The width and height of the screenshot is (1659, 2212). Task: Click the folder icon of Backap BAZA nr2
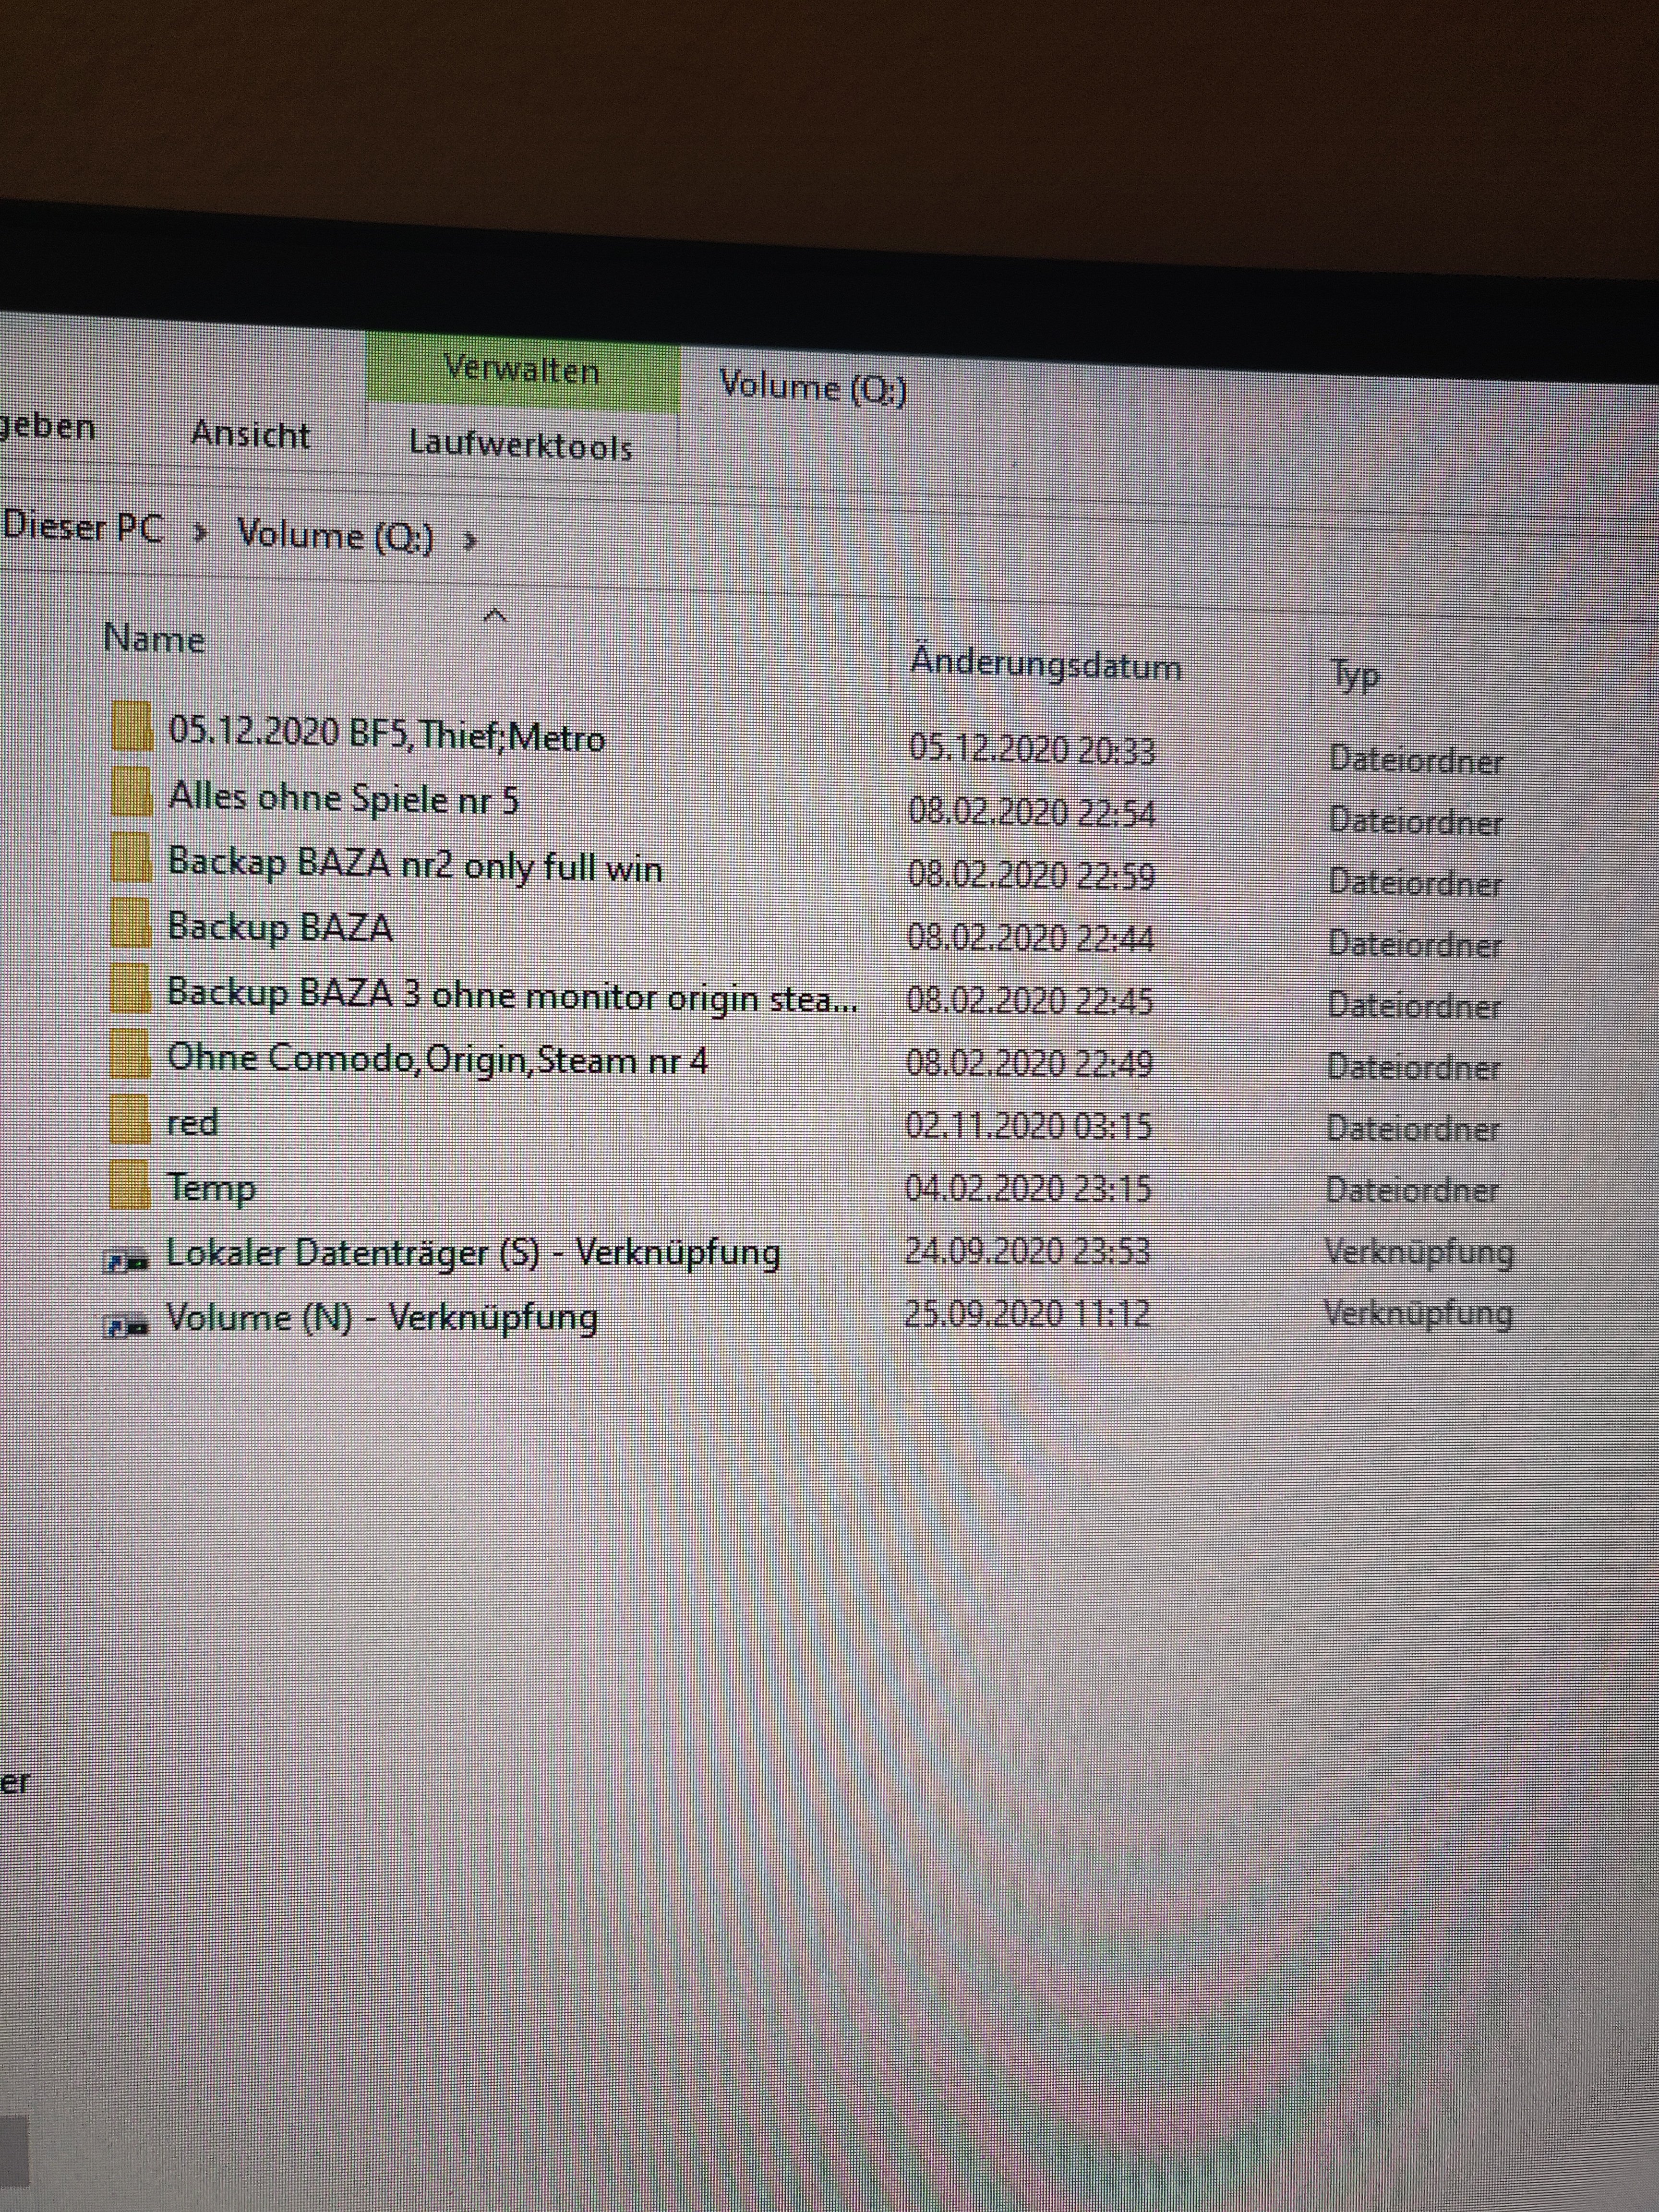pyautogui.click(x=131, y=857)
